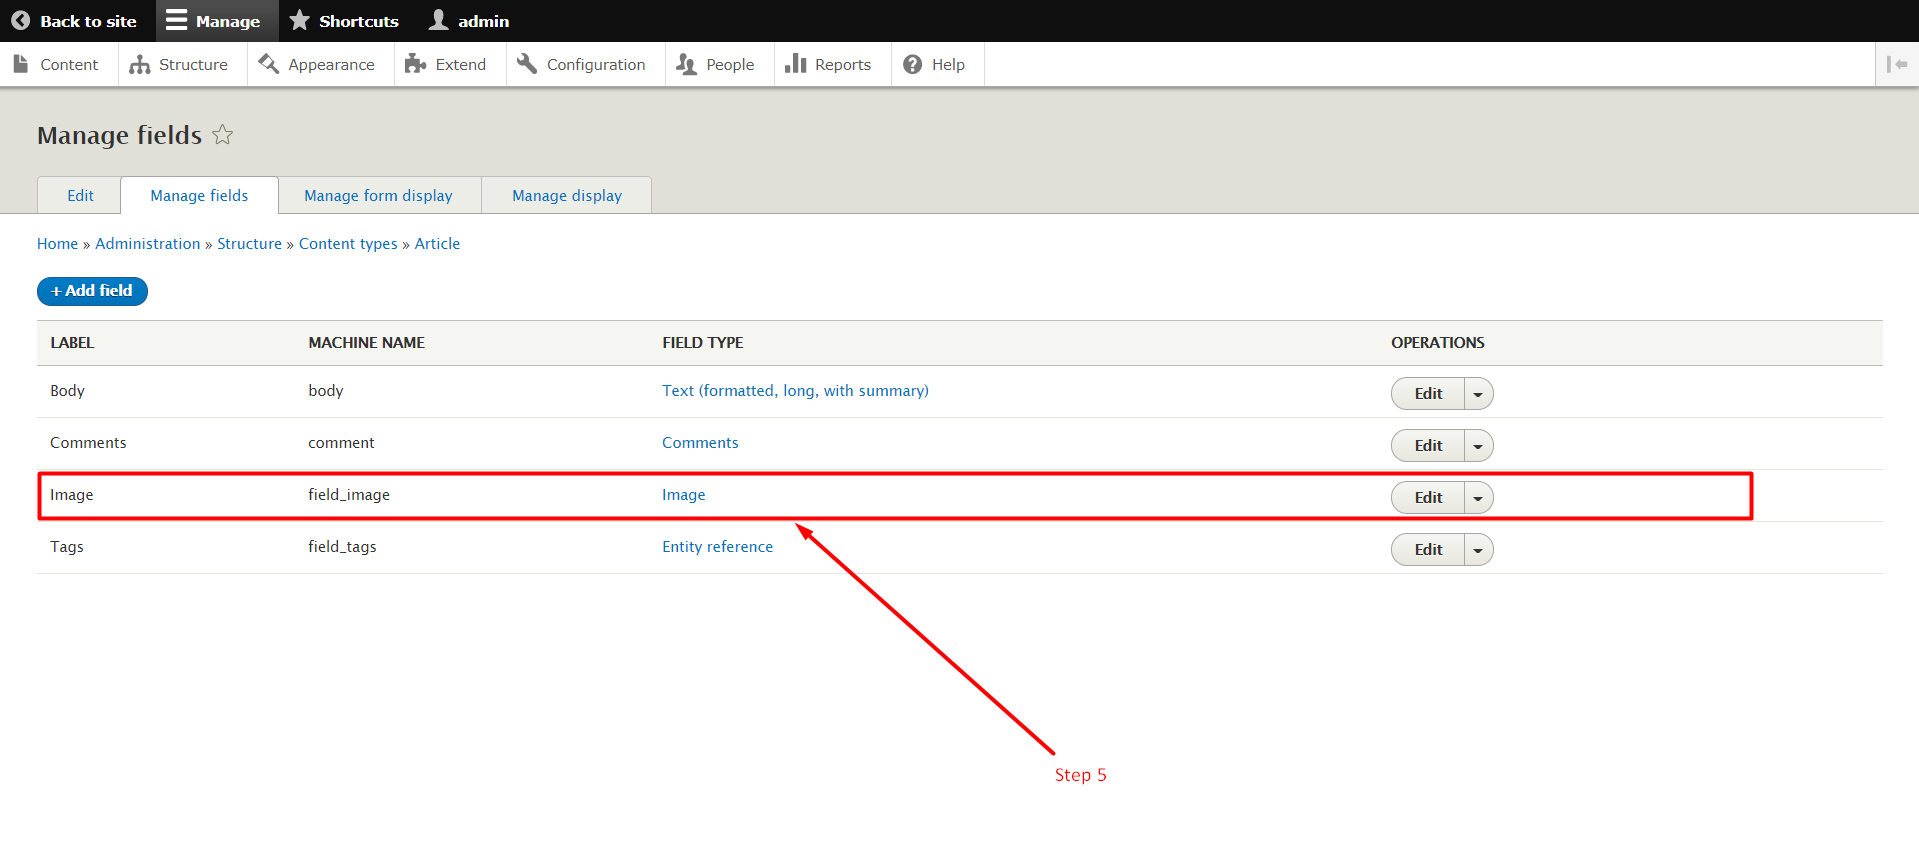1919x854 pixels.
Task: Follow the Administration breadcrumb link
Action: (x=147, y=244)
